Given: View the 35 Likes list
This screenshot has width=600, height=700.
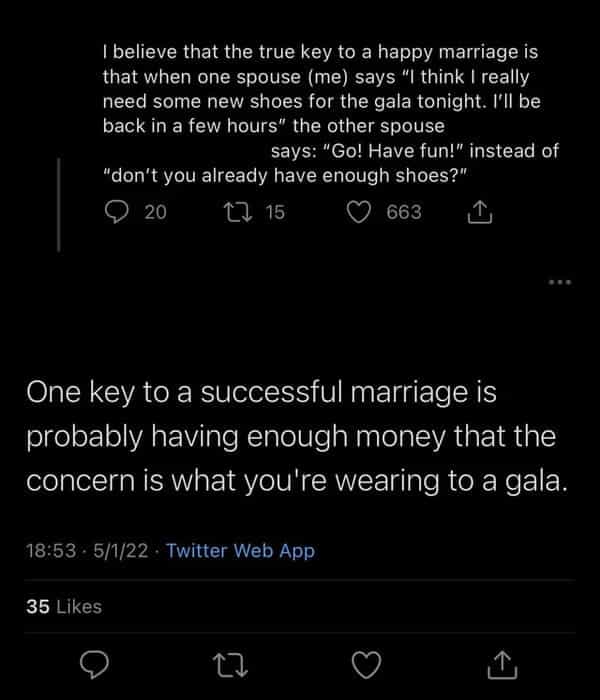Looking at the screenshot, I should coord(65,605).
